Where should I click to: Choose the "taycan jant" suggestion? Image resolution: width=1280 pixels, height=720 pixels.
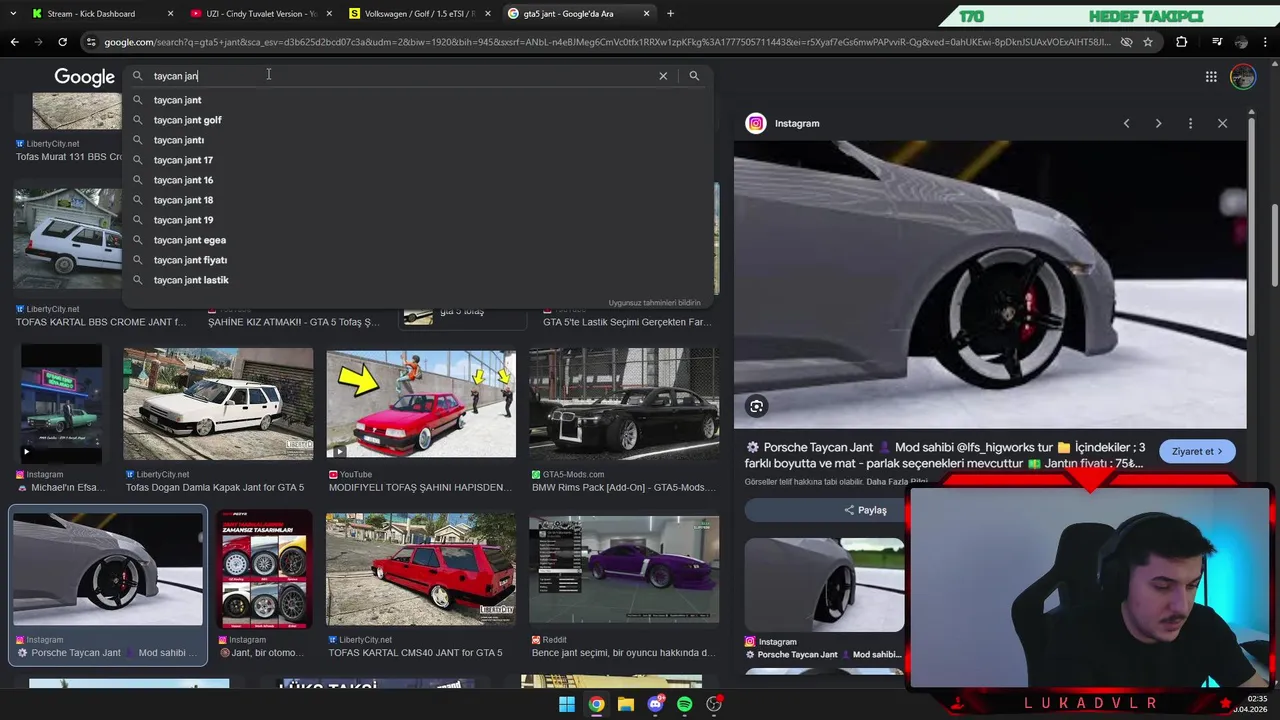click(418, 100)
